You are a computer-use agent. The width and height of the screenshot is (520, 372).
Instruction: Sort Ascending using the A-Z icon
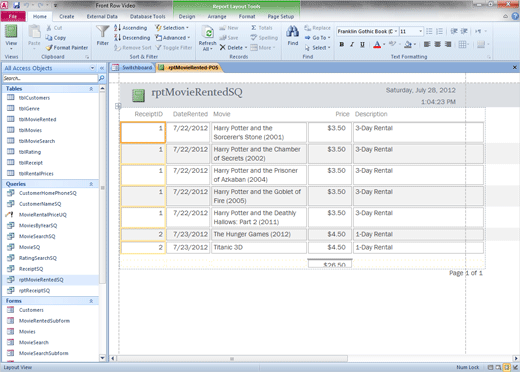coord(130,28)
